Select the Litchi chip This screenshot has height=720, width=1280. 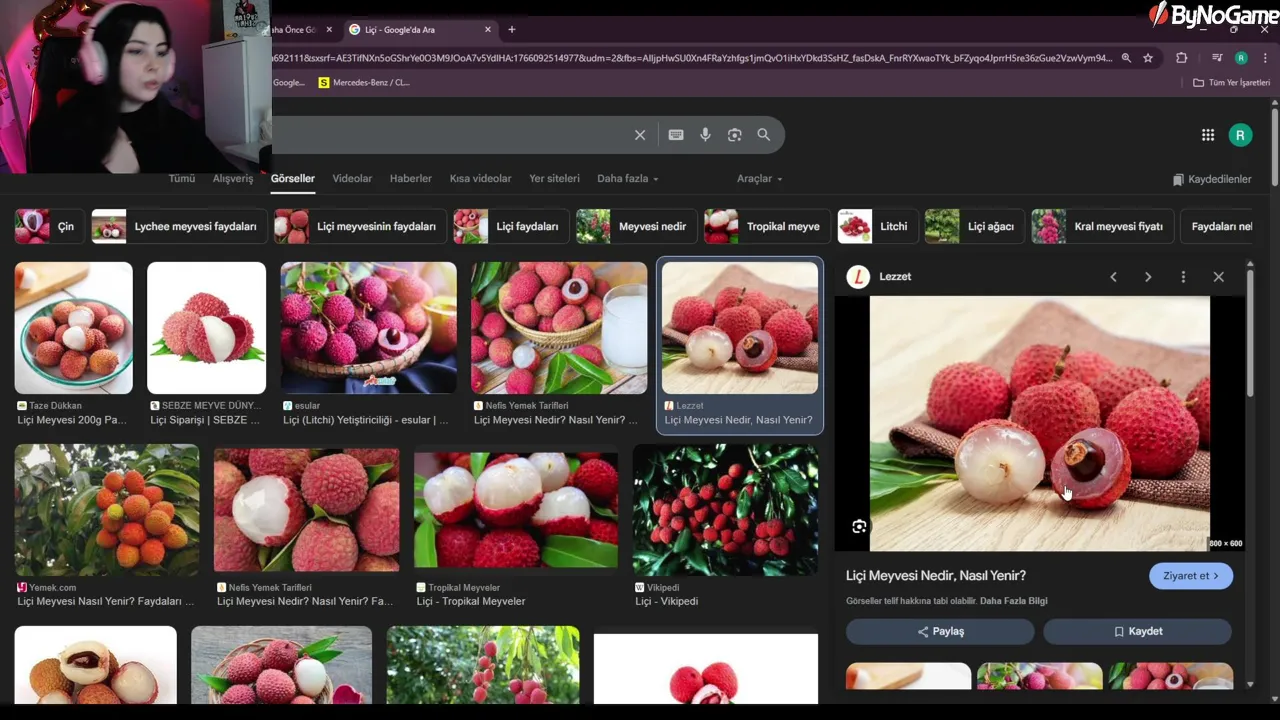(x=877, y=227)
